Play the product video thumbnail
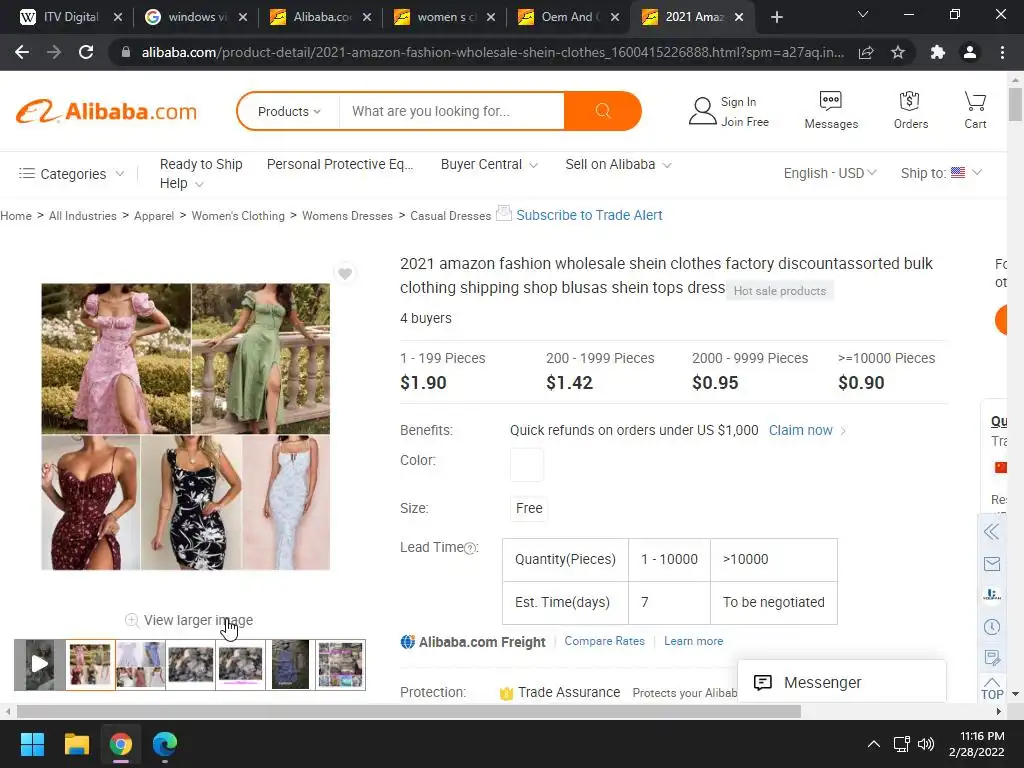Screen dimensions: 1024x768 (39, 664)
